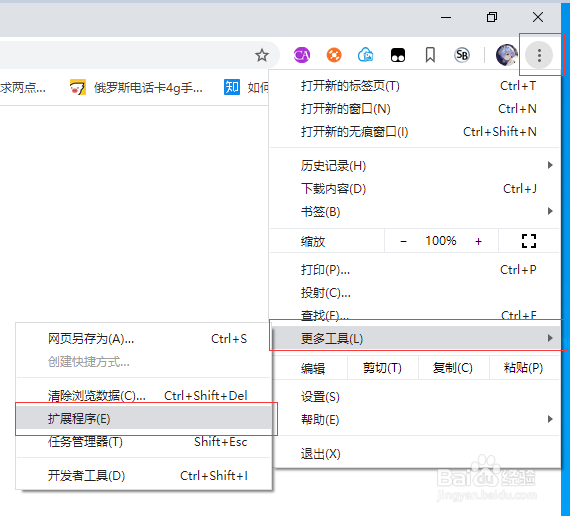Image resolution: width=570 pixels, height=516 pixels.
Task: Open the Chrome three-dot menu button
Action: coord(539,55)
